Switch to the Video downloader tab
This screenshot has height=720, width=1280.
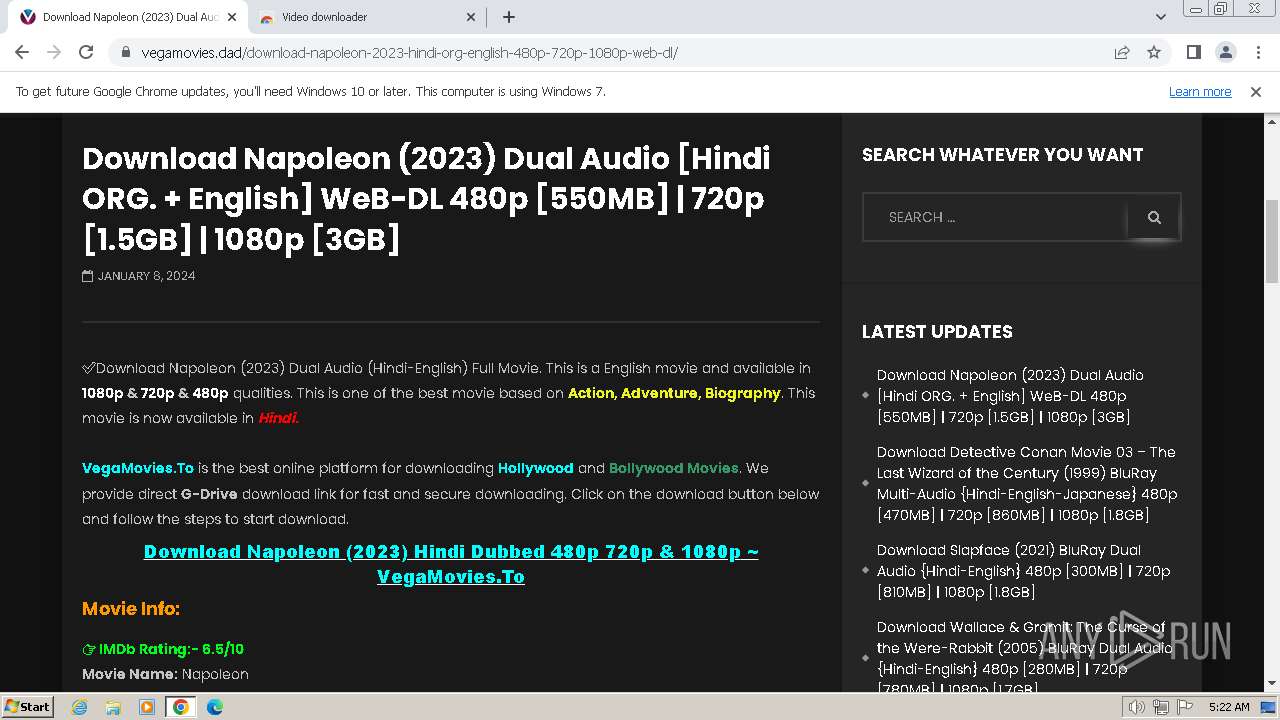(x=365, y=17)
